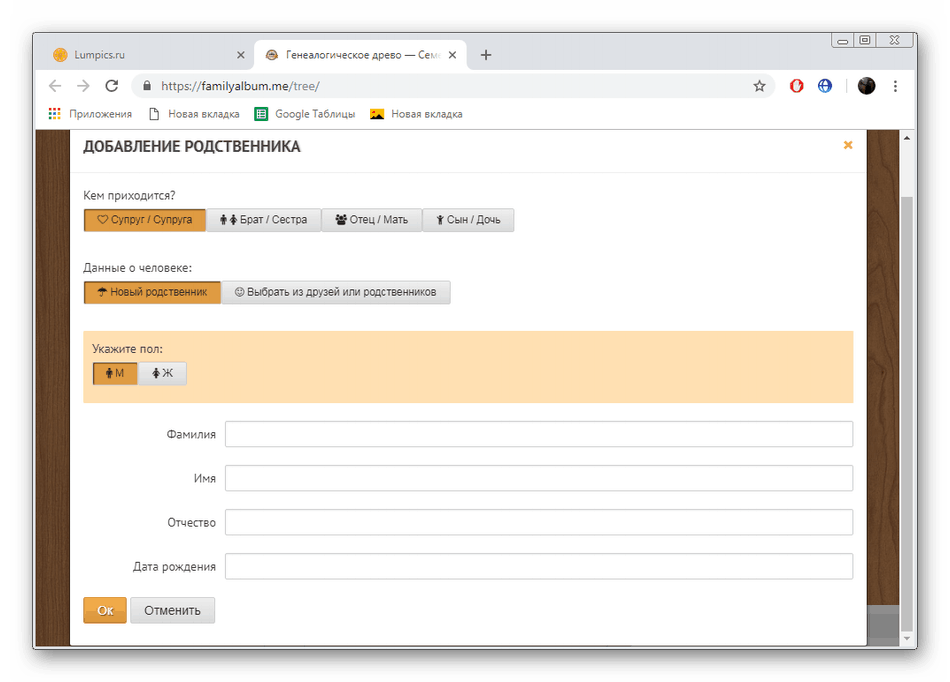
Task: Confirm with the Ок button
Action: [x=105, y=611]
